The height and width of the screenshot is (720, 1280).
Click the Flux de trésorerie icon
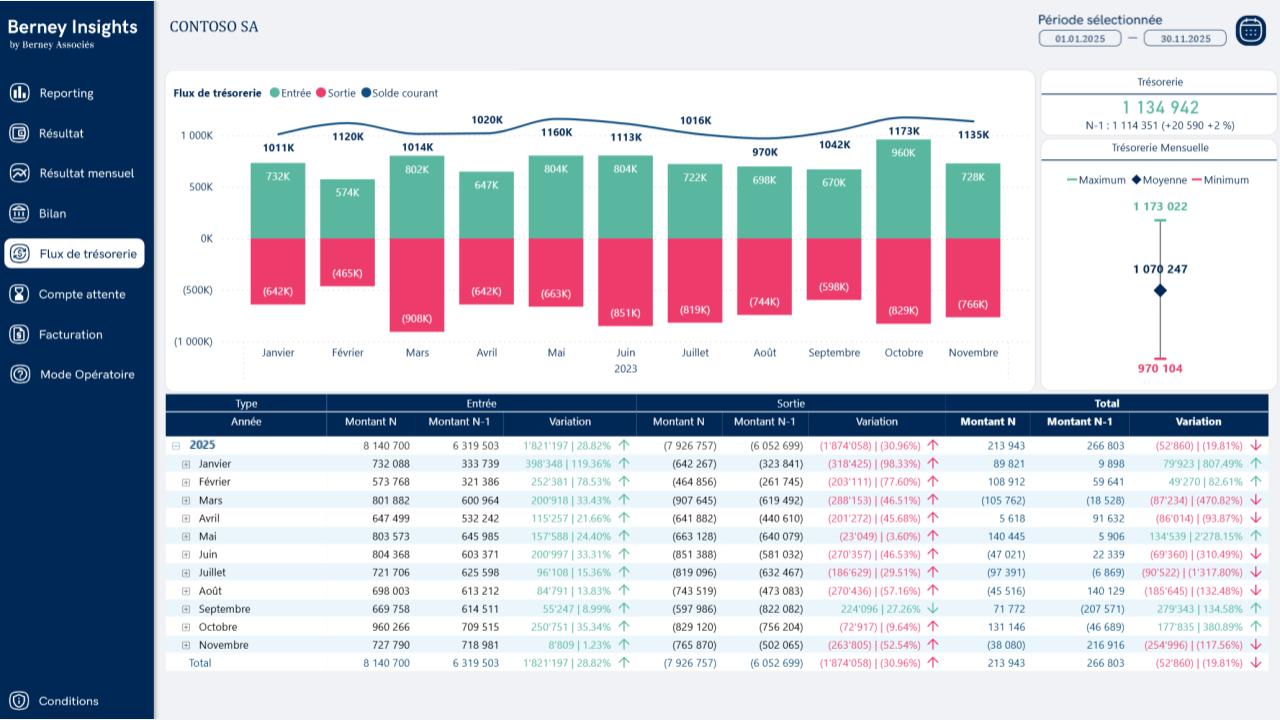pos(19,254)
